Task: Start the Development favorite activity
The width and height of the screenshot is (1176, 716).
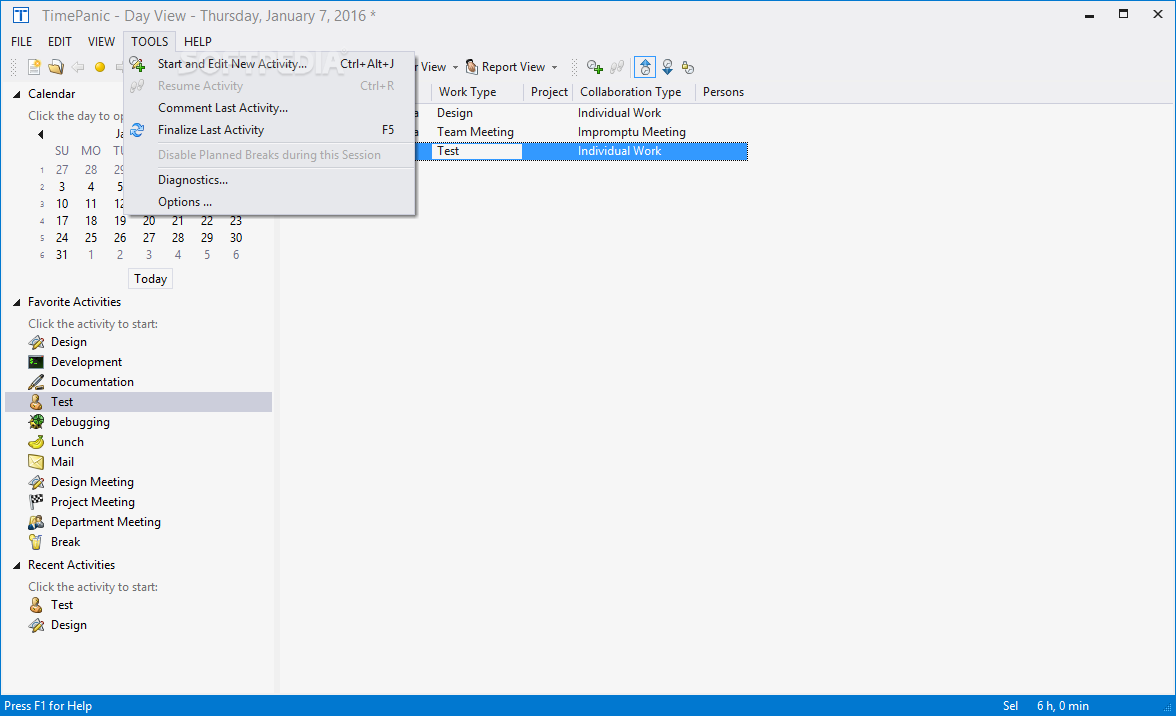Action: click(86, 362)
